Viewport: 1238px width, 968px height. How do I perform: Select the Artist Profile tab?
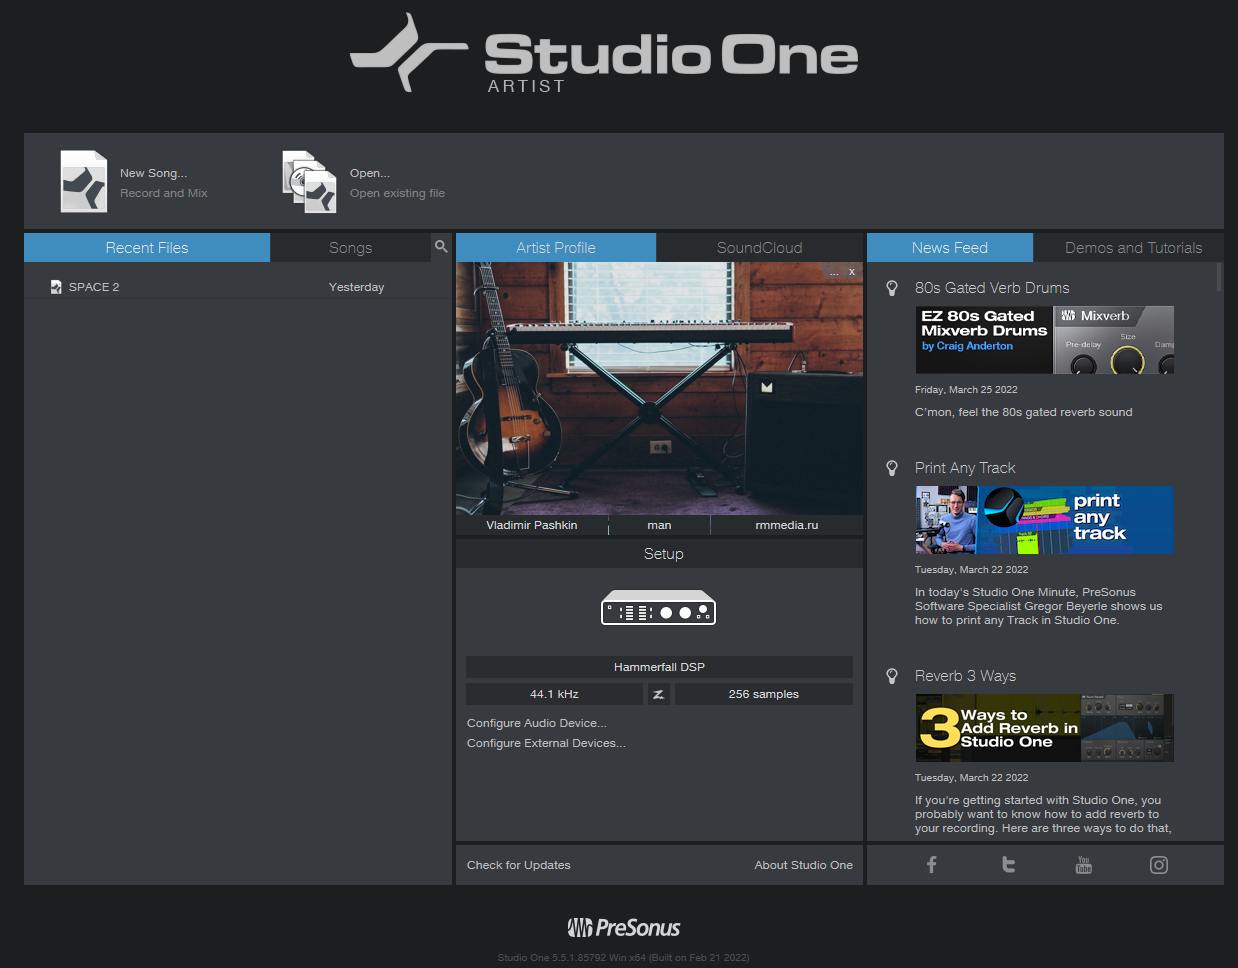pos(556,248)
